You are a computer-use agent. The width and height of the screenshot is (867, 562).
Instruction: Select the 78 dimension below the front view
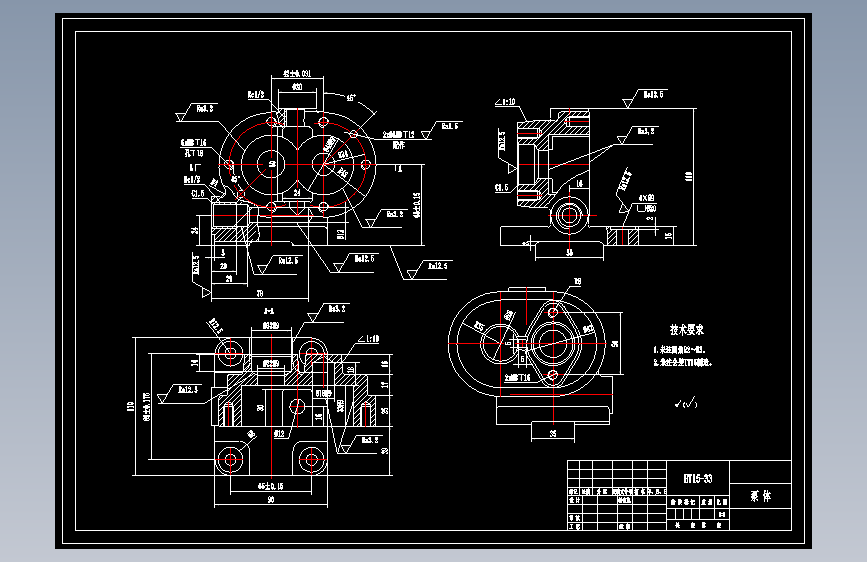coord(260,293)
